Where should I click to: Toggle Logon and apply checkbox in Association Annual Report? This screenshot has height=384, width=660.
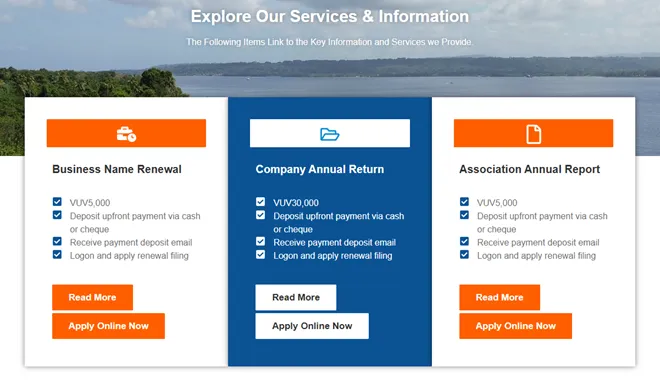point(464,255)
